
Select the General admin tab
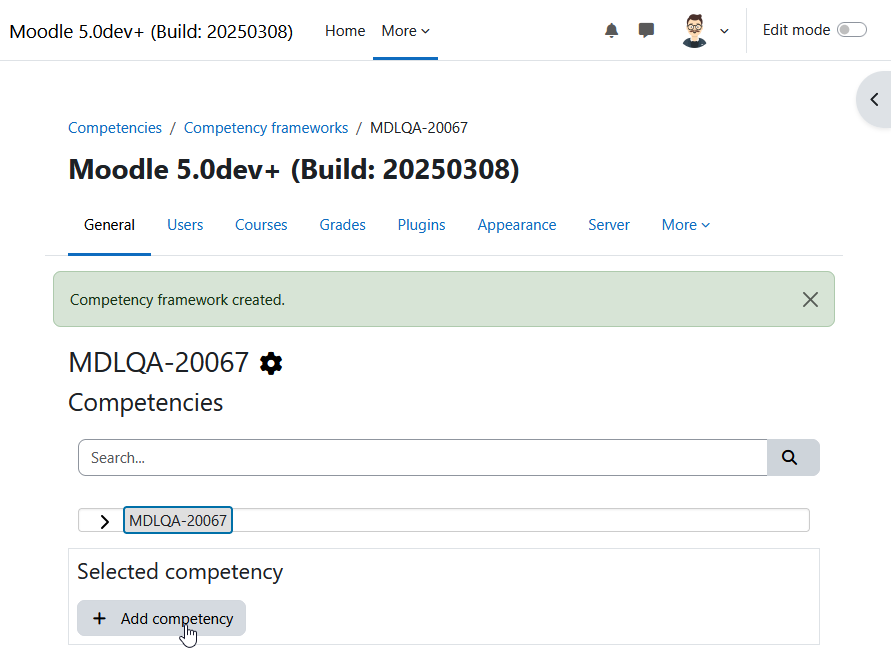[x=109, y=225]
